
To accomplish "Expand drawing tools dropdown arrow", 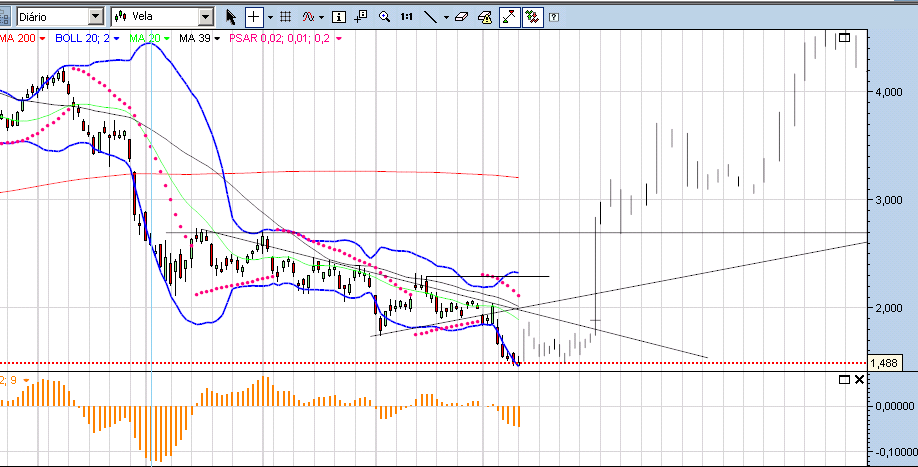I will [x=447, y=18].
